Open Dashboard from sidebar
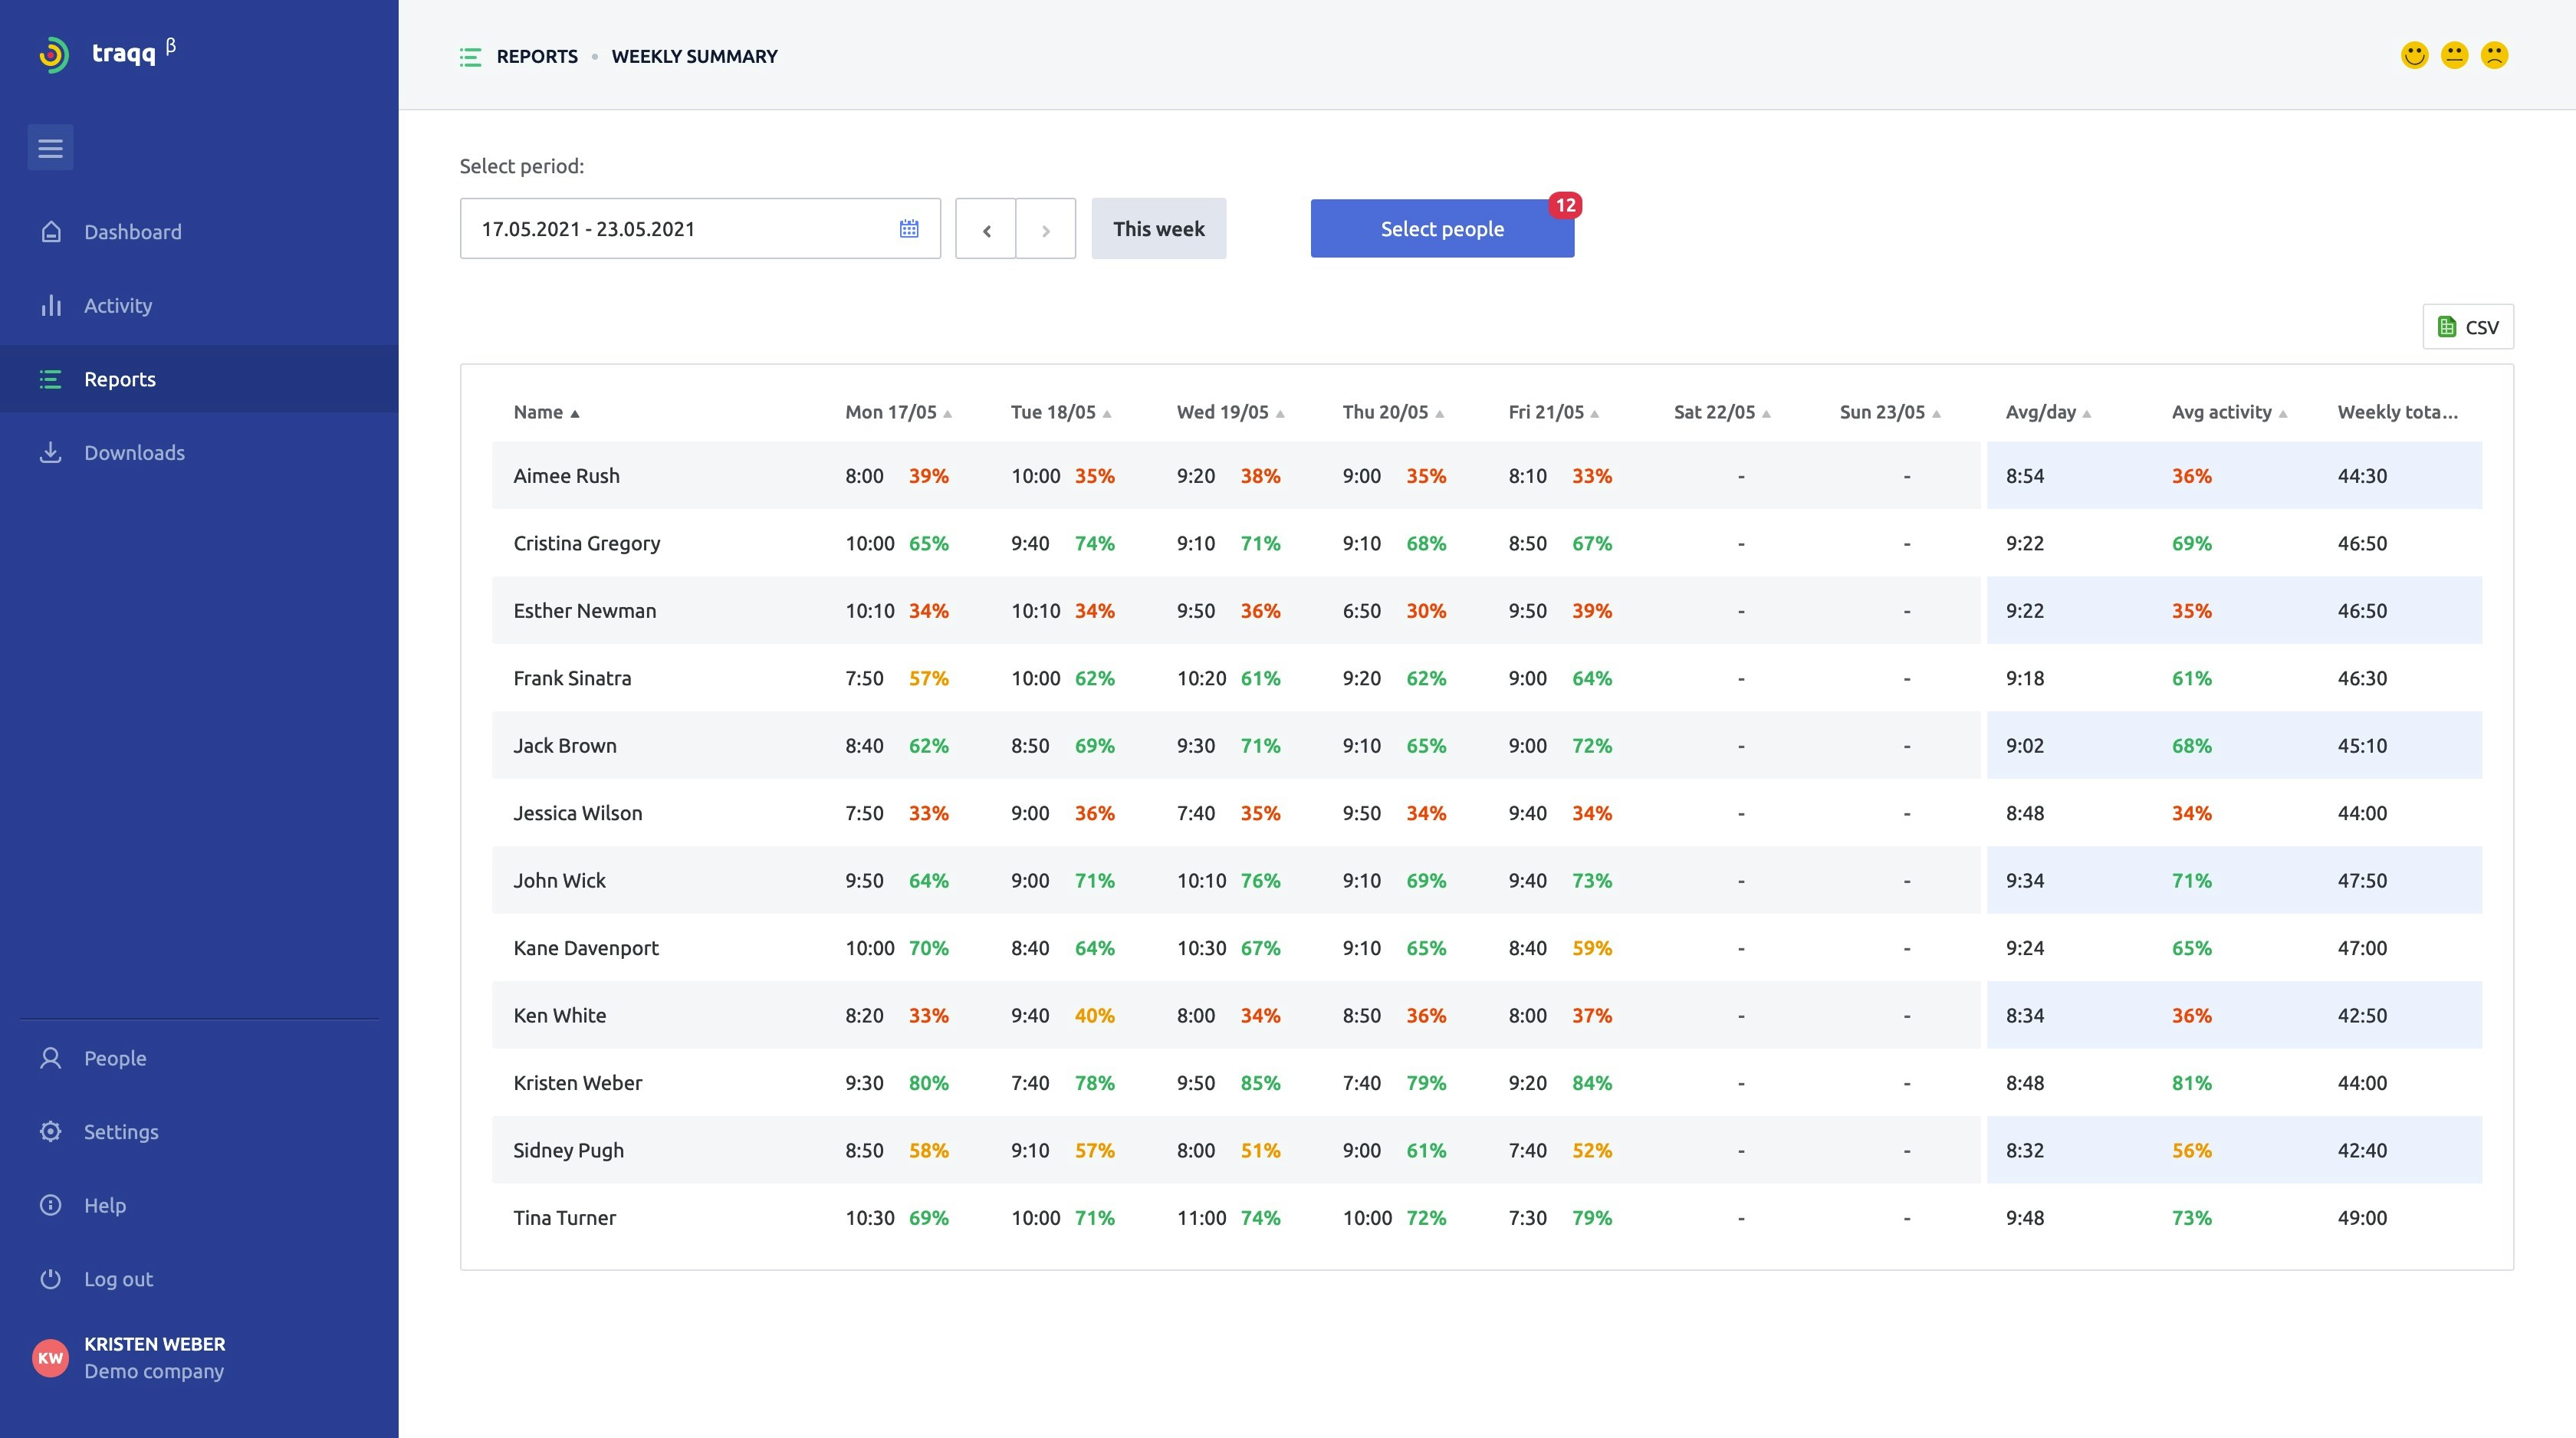Viewport: 2576px width, 1438px height. click(132, 232)
